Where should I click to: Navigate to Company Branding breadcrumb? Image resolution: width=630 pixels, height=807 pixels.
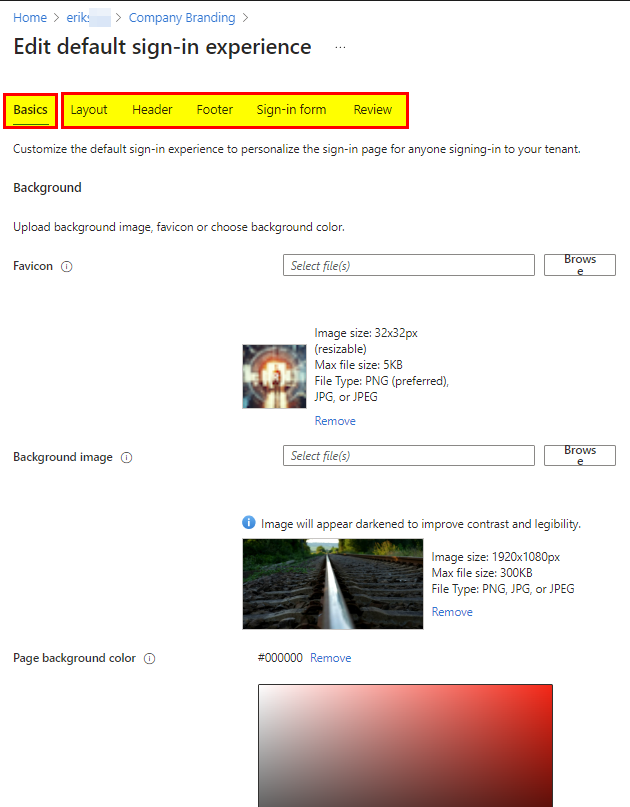pos(182,18)
